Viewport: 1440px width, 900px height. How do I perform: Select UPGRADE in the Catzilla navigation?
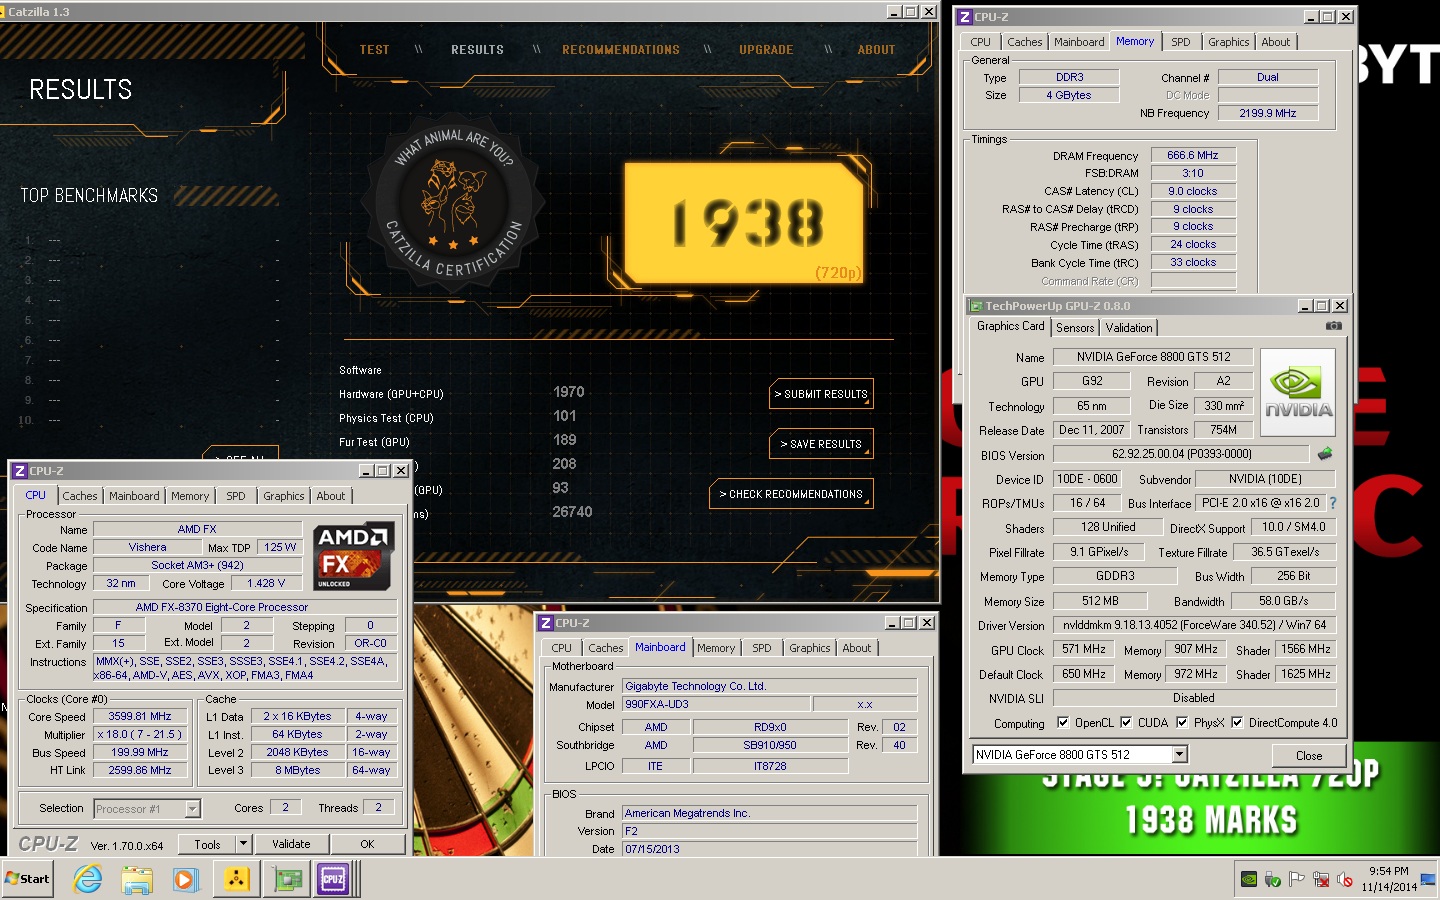(x=766, y=50)
